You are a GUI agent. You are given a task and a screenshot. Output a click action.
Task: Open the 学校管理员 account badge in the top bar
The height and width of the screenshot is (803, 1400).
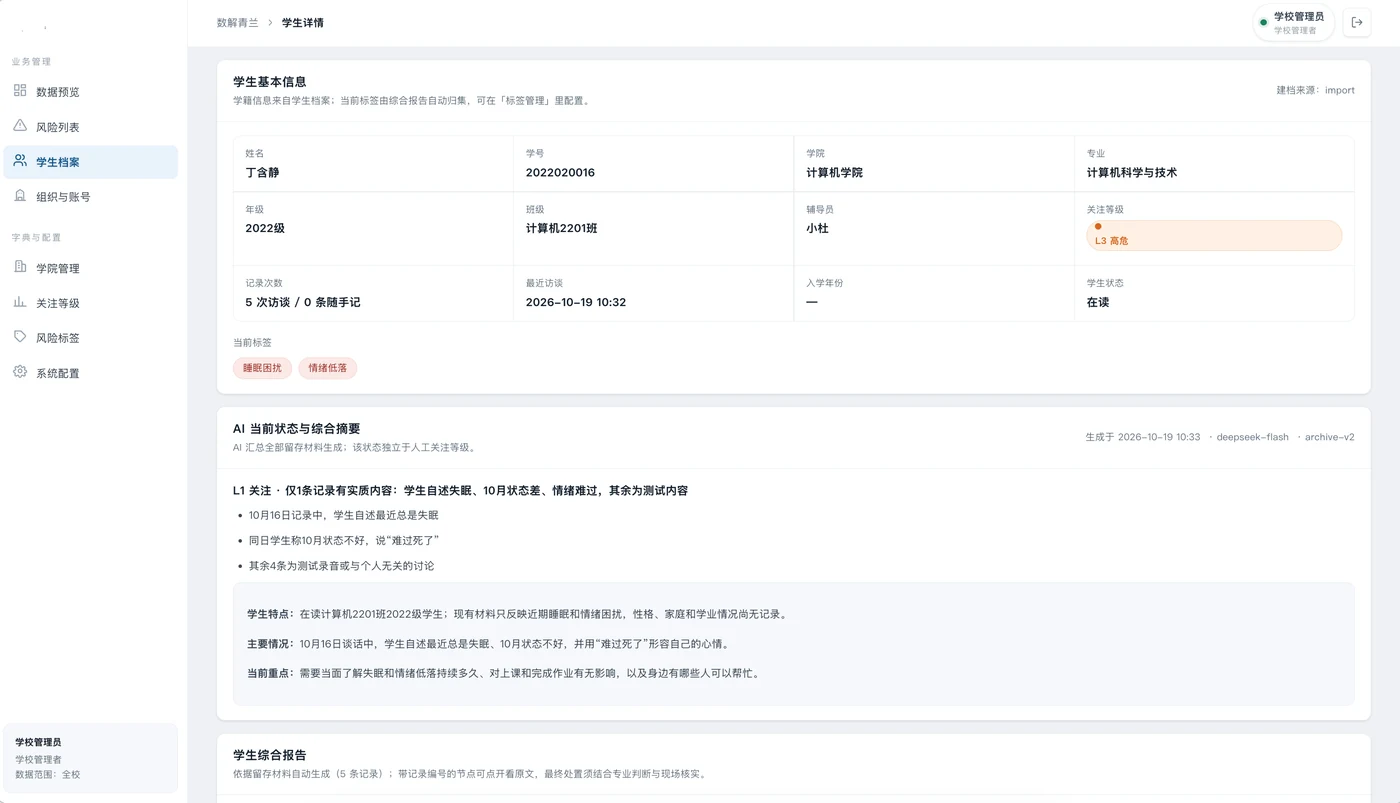coord(1293,22)
